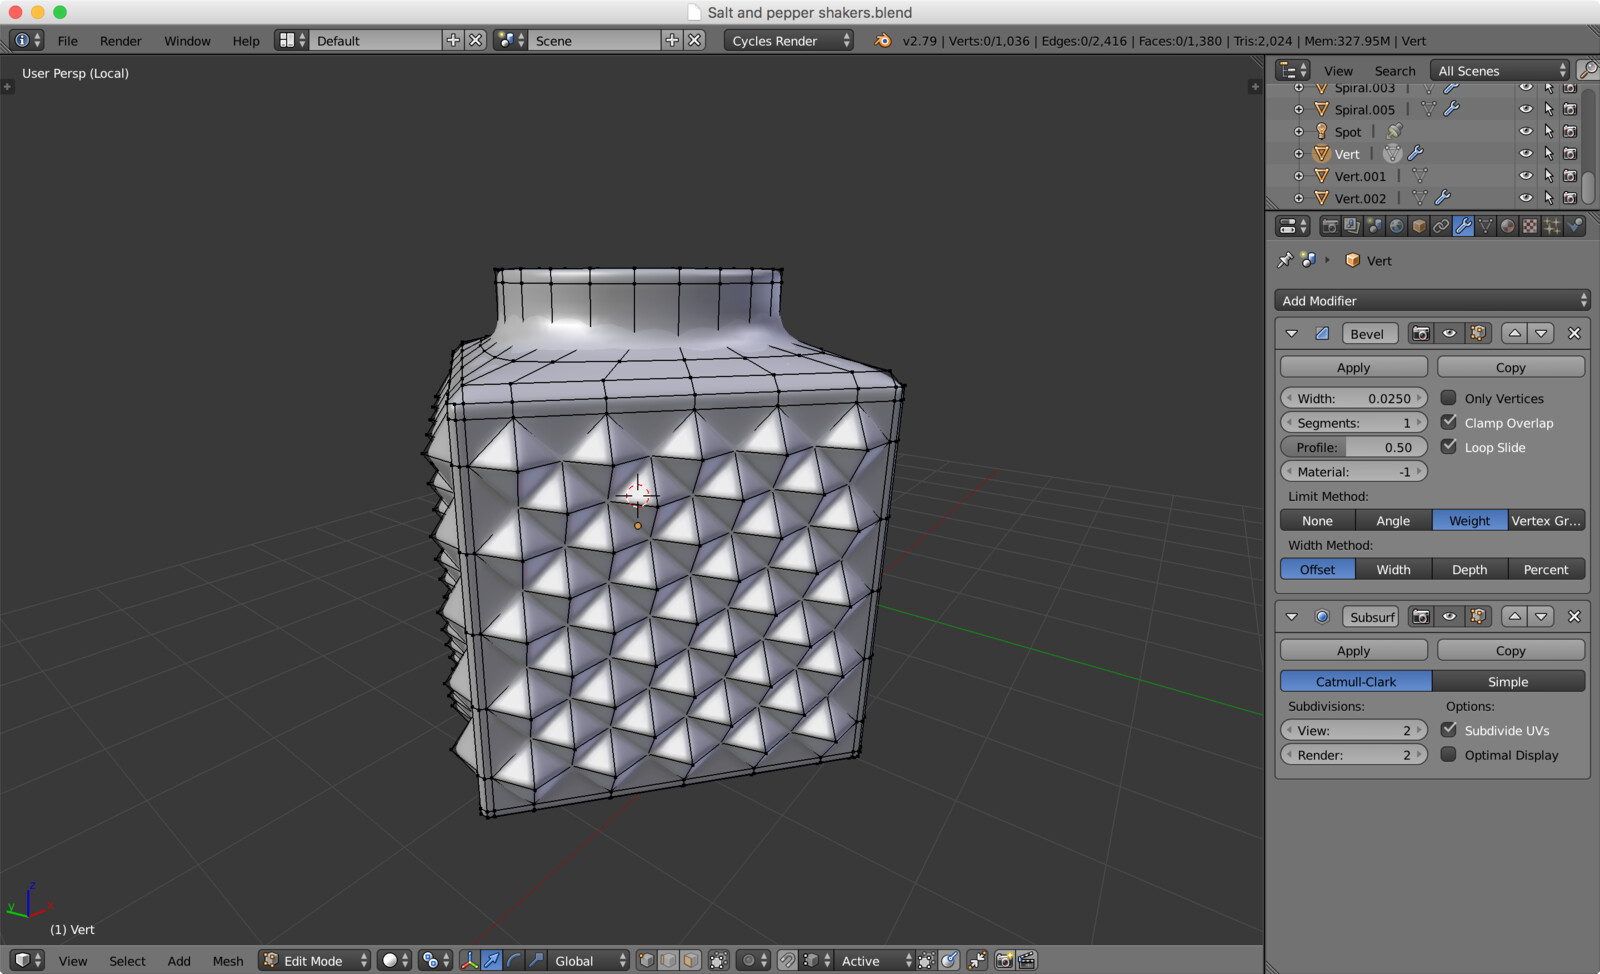Open the World properties tab globe icon
This screenshot has height=974, width=1600.
tap(1396, 226)
